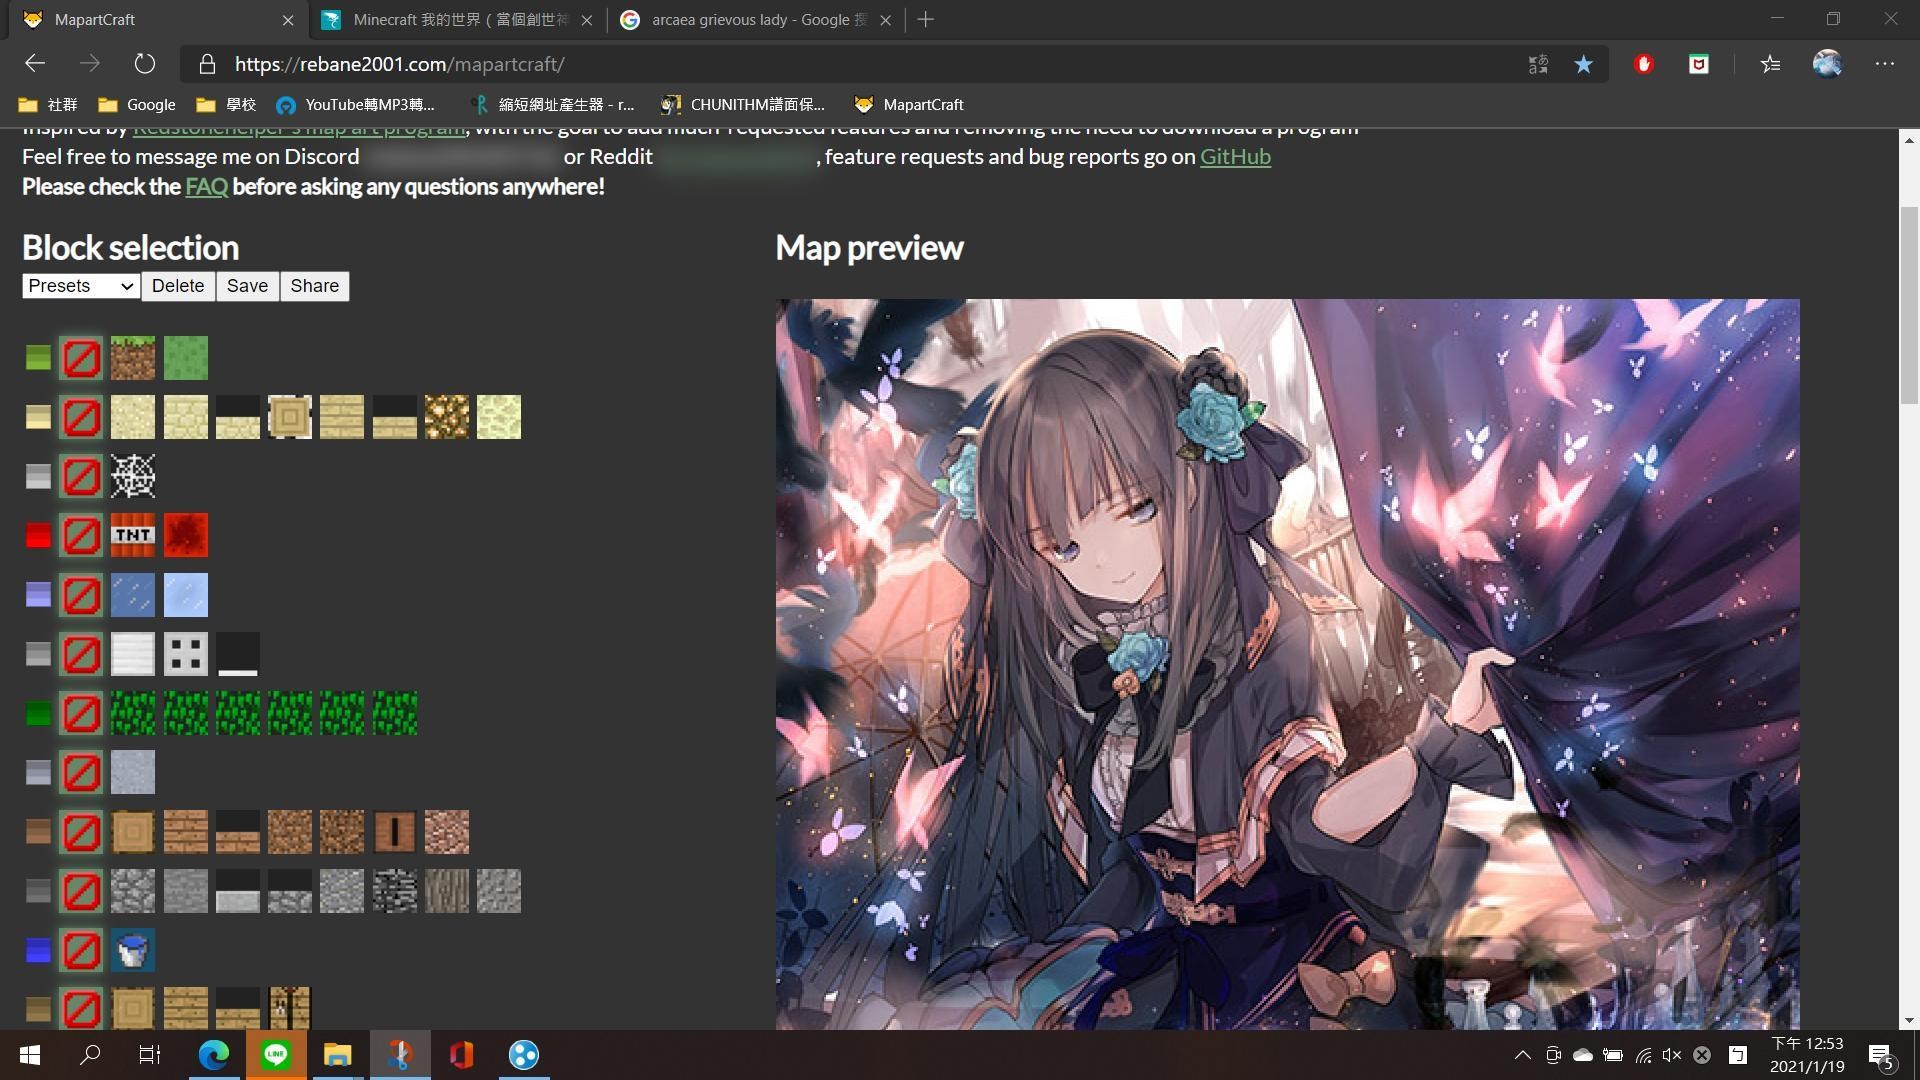
Task: Select the granite block in brown row
Action: coord(447,832)
